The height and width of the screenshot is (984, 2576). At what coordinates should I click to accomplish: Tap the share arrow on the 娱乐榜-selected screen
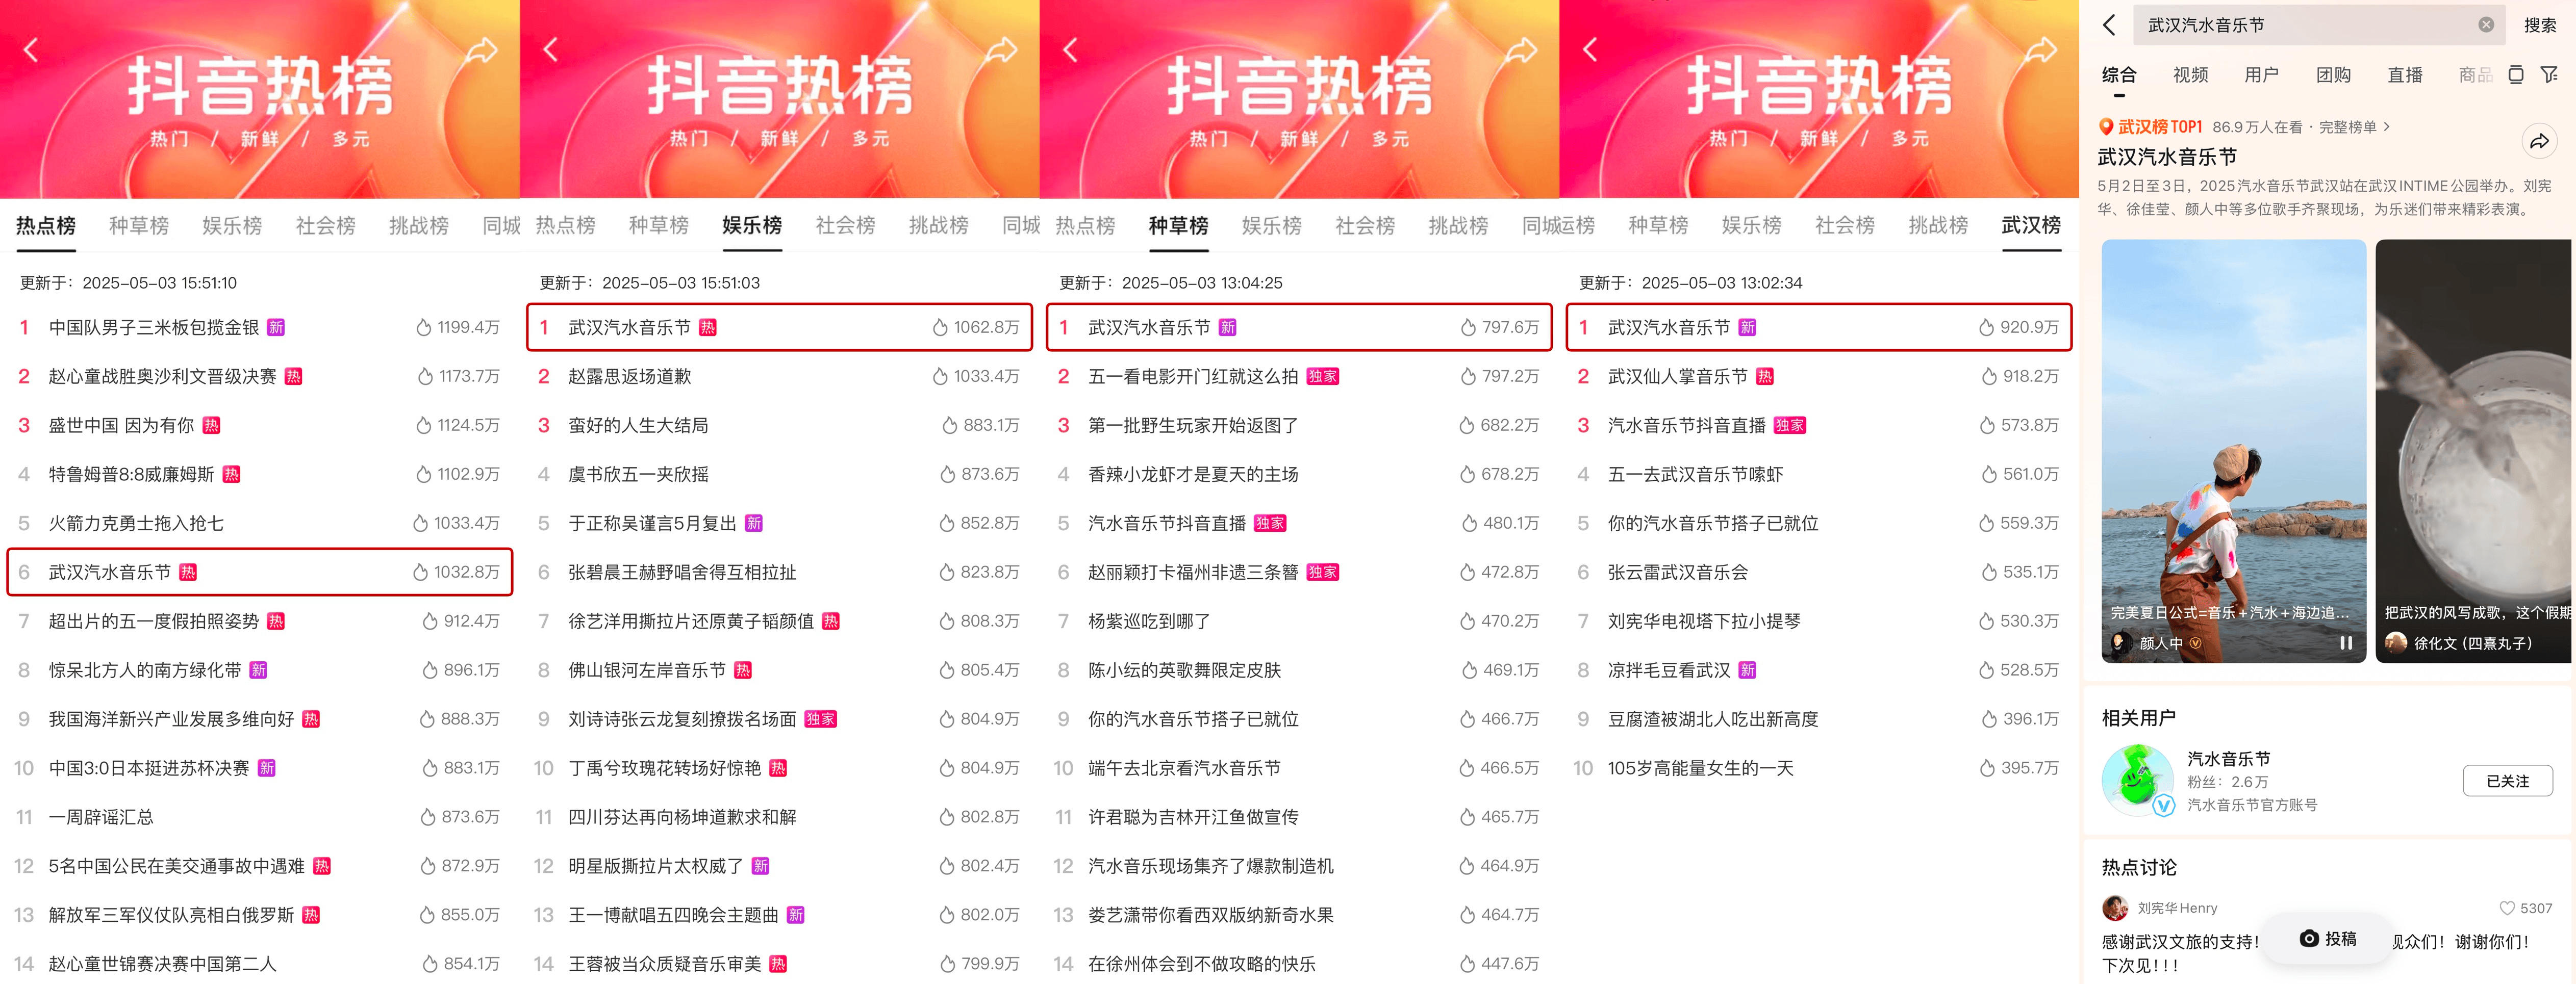[x=1003, y=50]
